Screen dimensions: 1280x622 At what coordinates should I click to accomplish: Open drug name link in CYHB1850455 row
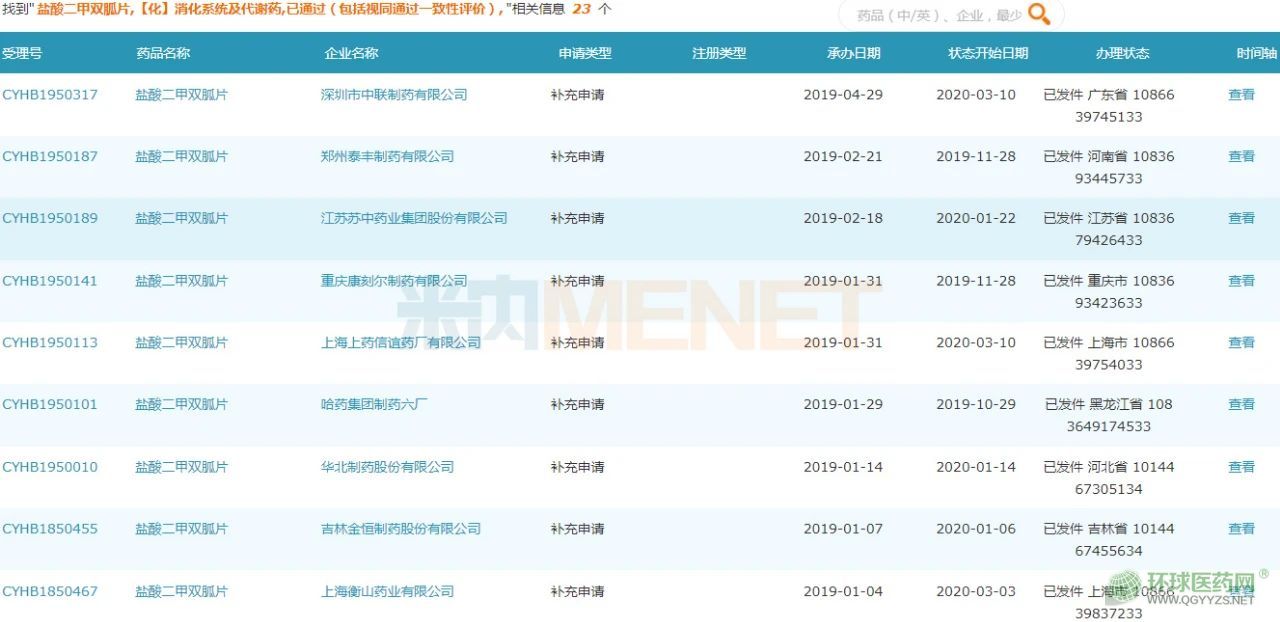coord(181,529)
